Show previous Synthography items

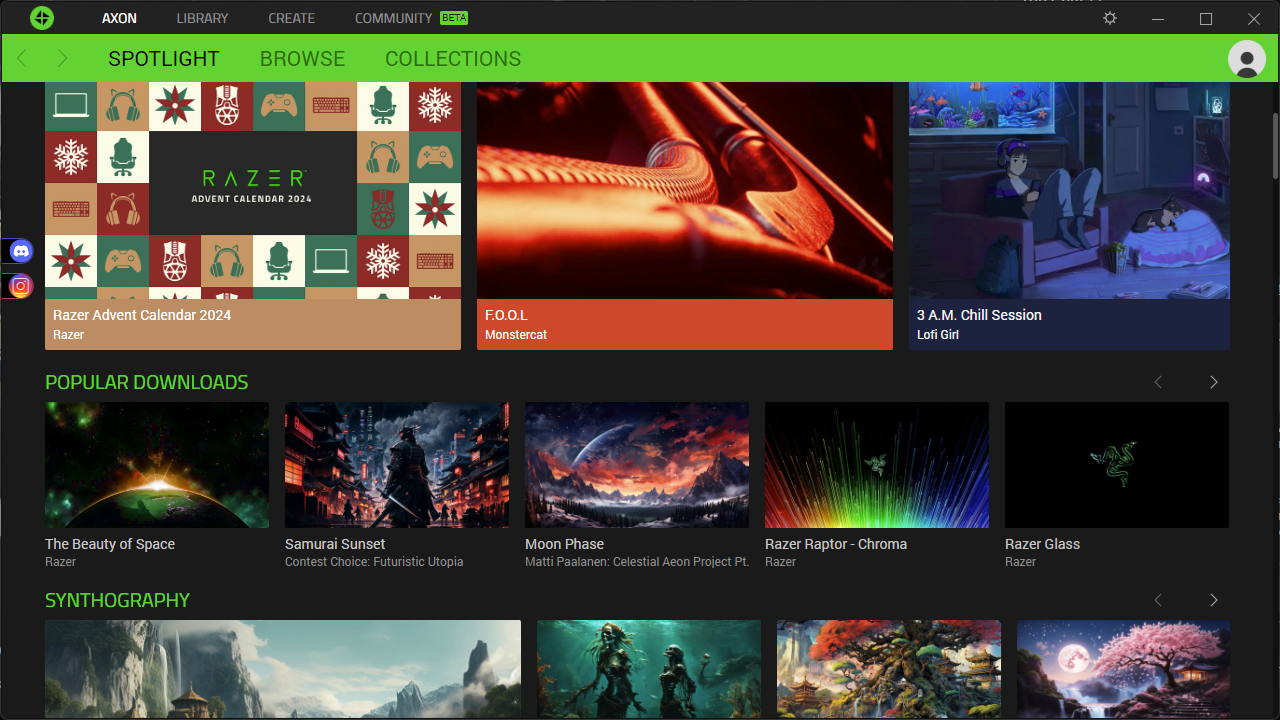1158,600
